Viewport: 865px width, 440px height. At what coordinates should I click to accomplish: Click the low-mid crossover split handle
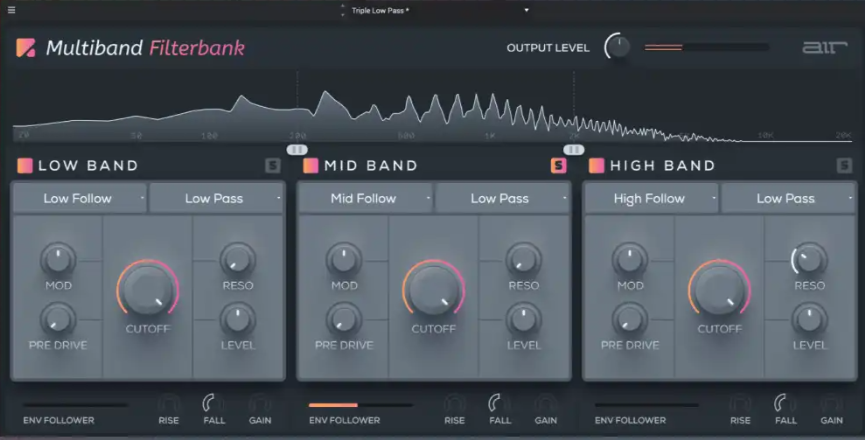pyautogui.click(x=297, y=149)
